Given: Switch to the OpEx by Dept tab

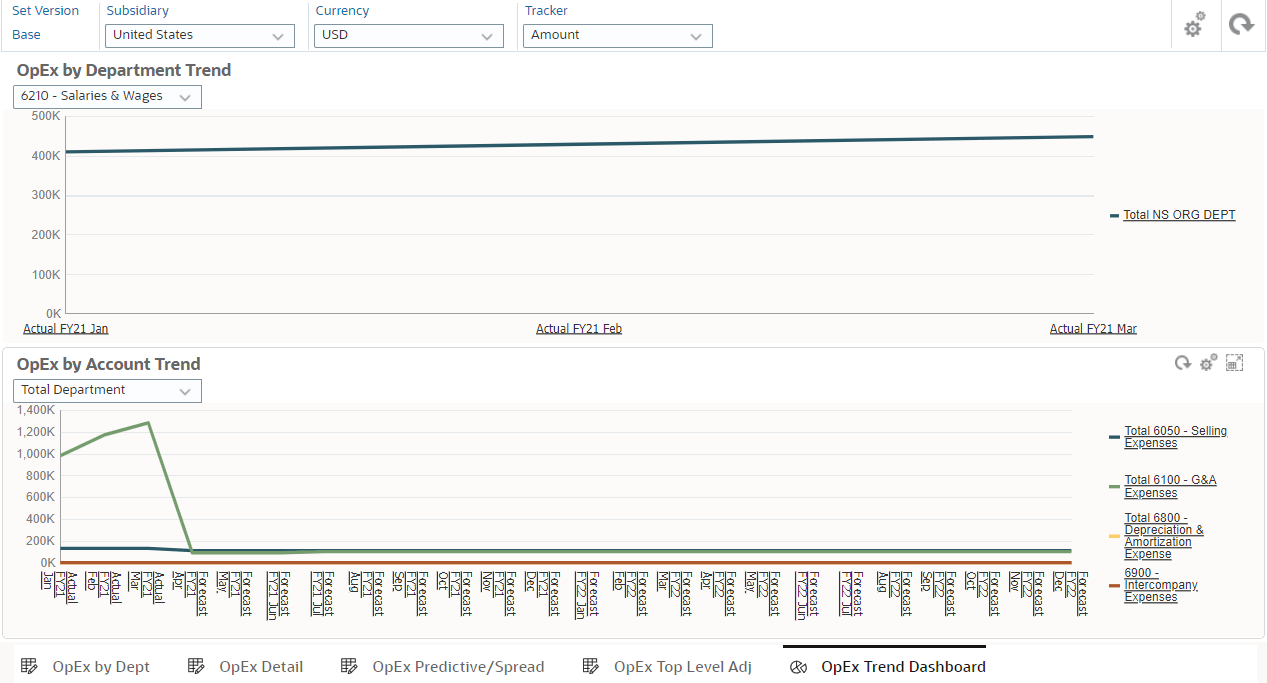Looking at the screenshot, I should click(x=86, y=667).
